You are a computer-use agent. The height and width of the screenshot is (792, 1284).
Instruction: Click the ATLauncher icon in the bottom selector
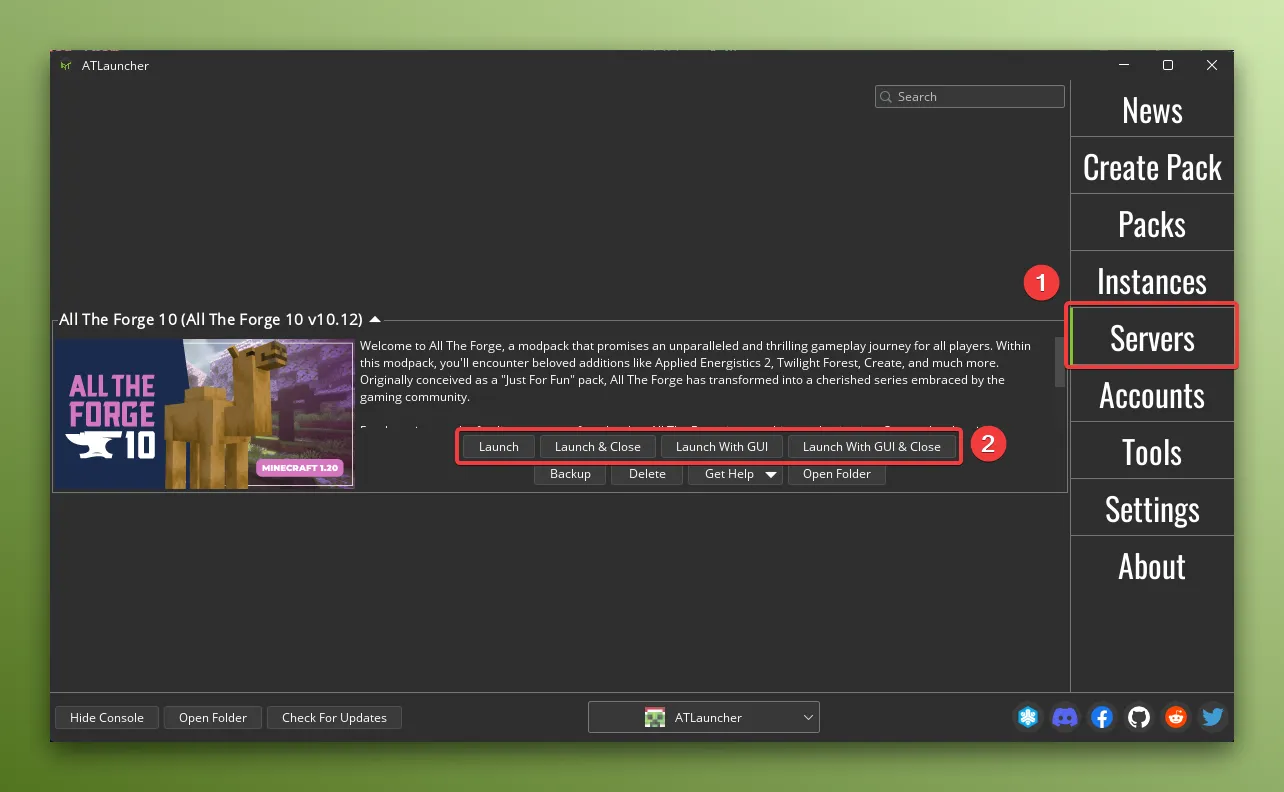(x=655, y=717)
